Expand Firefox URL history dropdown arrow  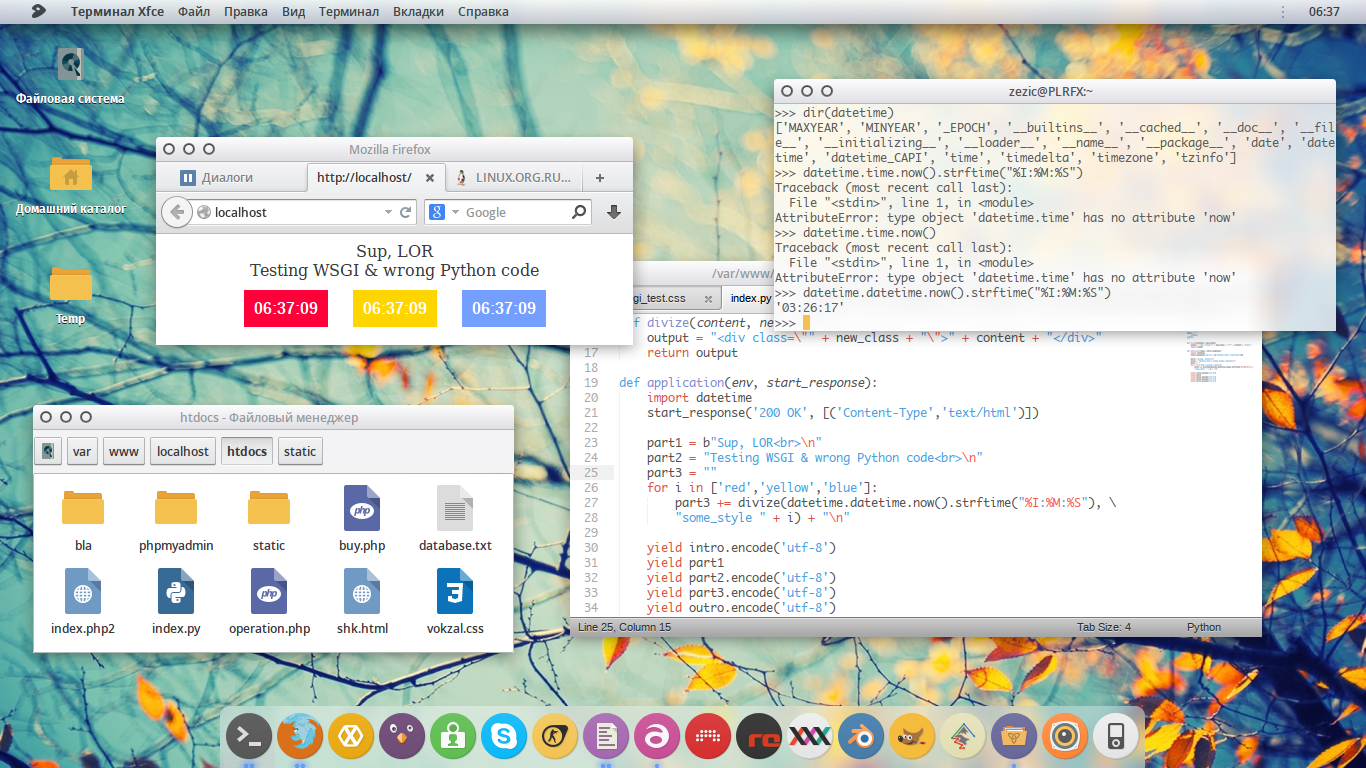(x=389, y=212)
